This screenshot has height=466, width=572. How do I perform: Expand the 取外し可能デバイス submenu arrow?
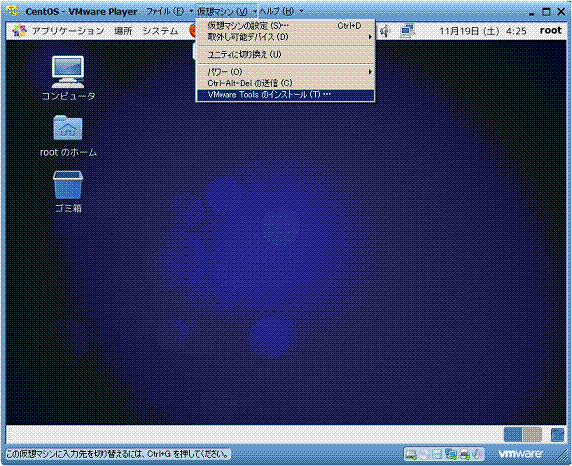pos(370,37)
